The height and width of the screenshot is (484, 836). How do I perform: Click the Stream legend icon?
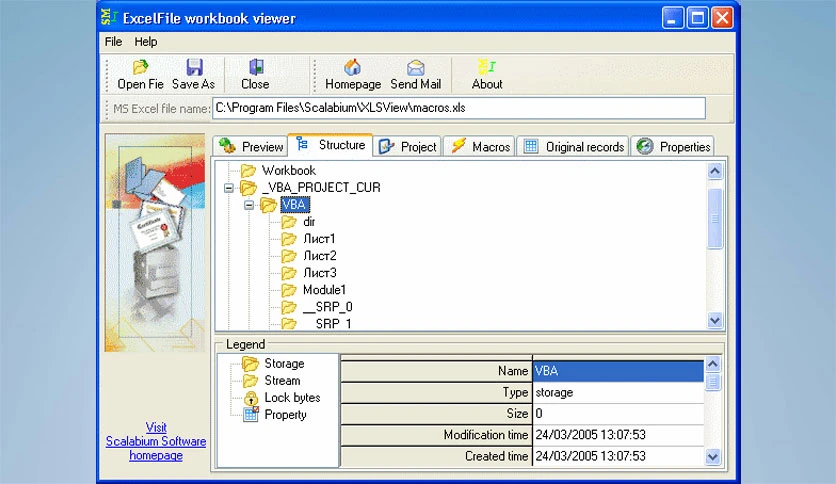pyautogui.click(x=250, y=381)
